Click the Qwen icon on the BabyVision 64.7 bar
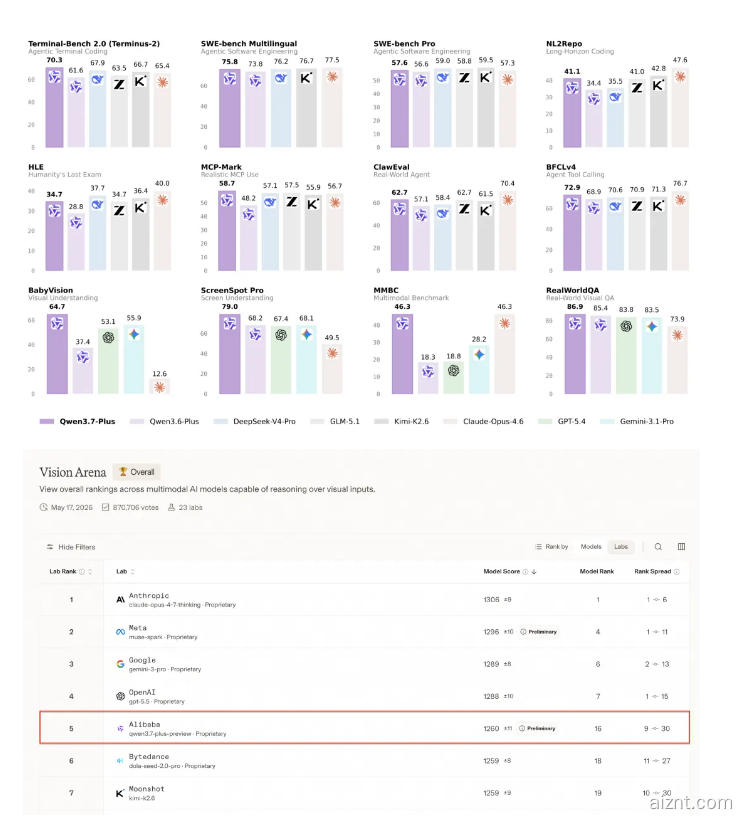 pos(57,324)
